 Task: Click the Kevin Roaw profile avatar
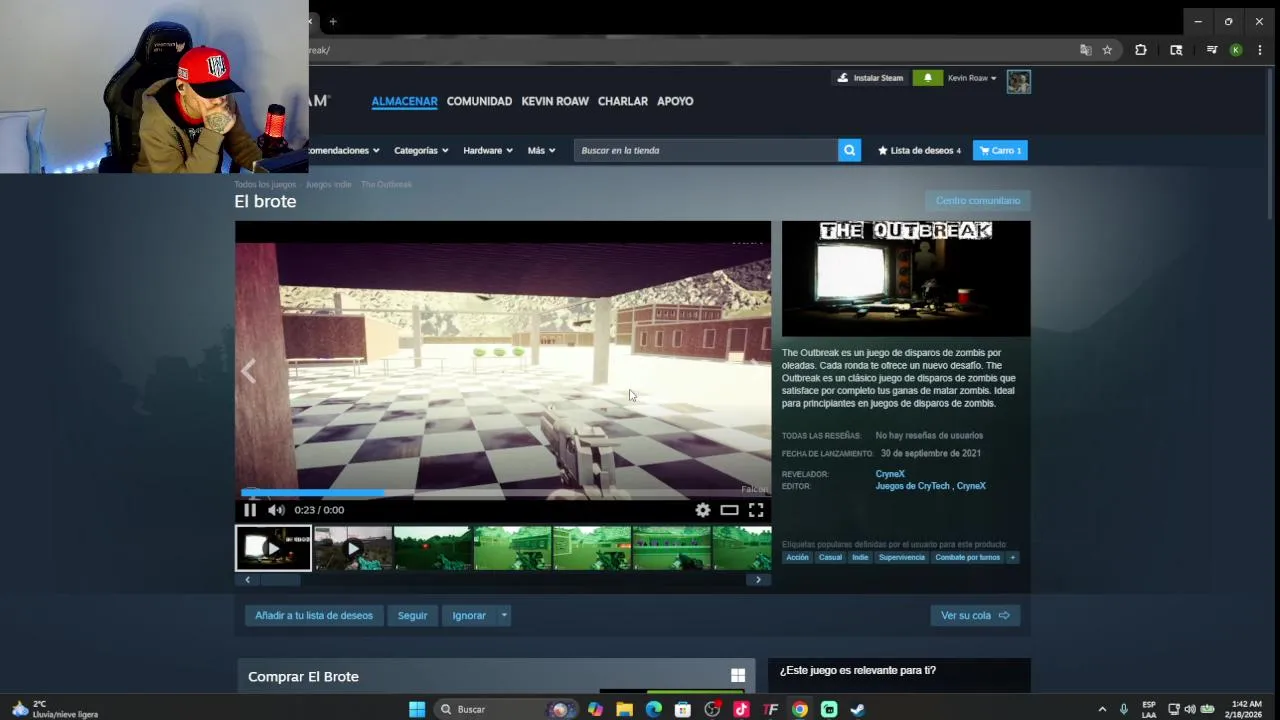[x=1018, y=81]
